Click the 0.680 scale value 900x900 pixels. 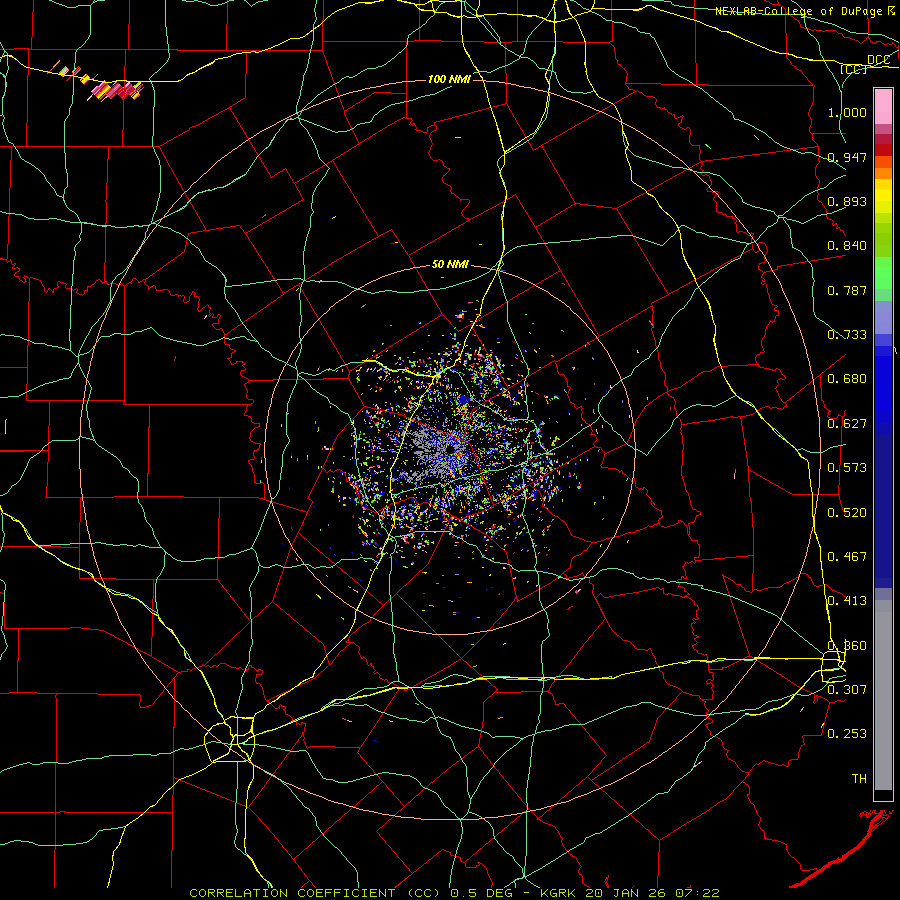coord(847,379)
